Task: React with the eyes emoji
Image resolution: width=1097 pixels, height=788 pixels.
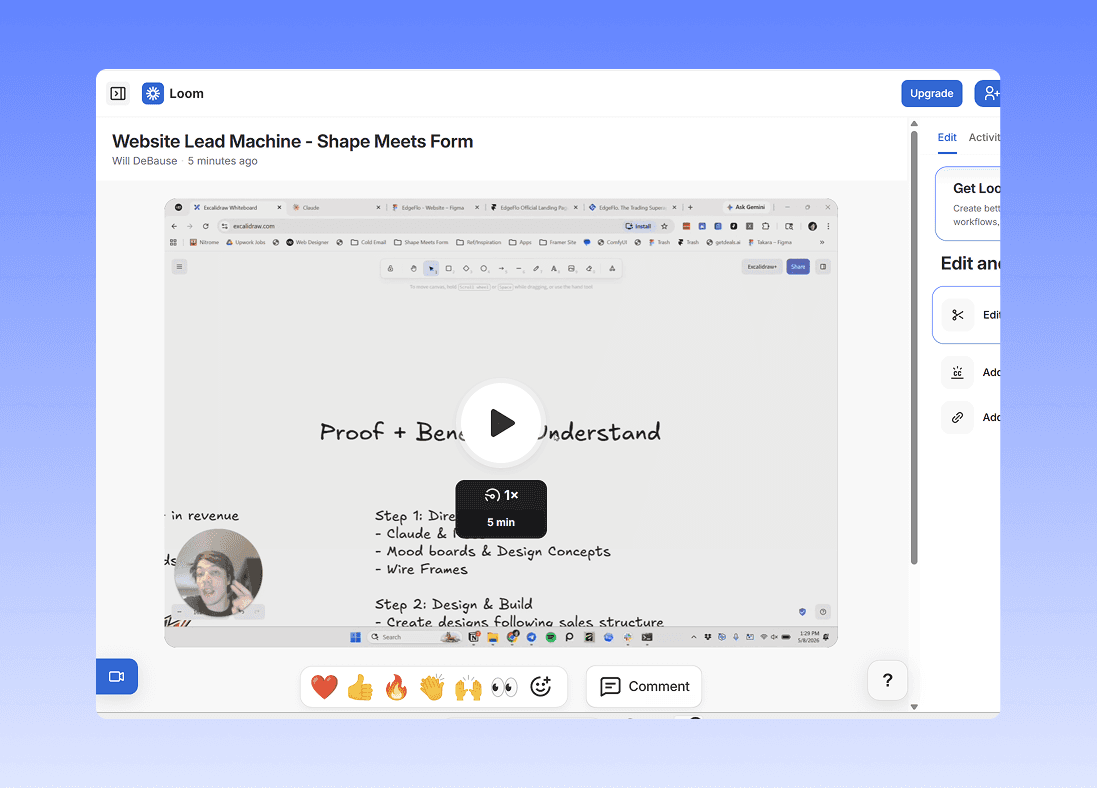Action: (x=504, y=687)
